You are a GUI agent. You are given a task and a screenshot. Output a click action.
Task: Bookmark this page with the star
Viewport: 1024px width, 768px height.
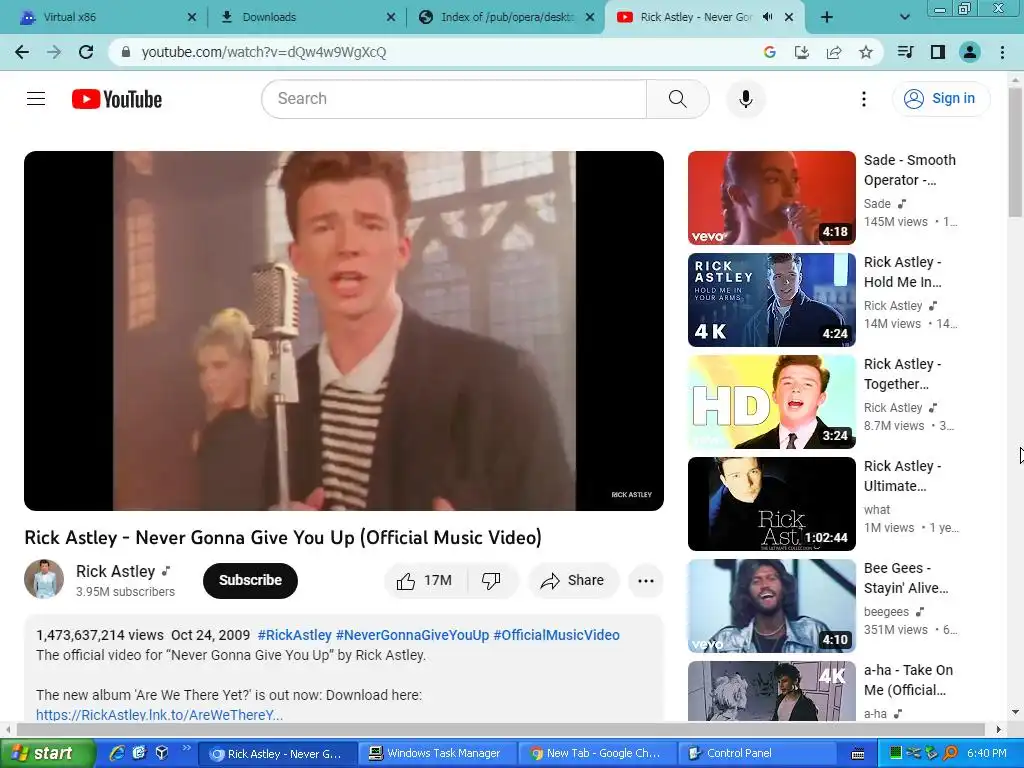click(x=866, y=52)
